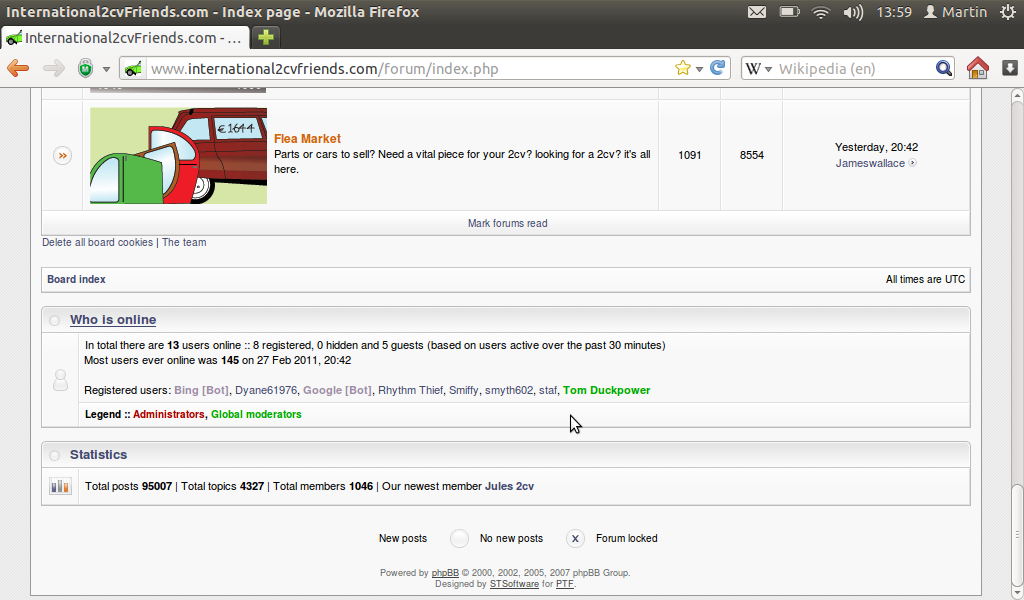Click the 13:59 clock in the panel
The height and width of the screenshot is (600, 1024).
[x=893, y=12]
